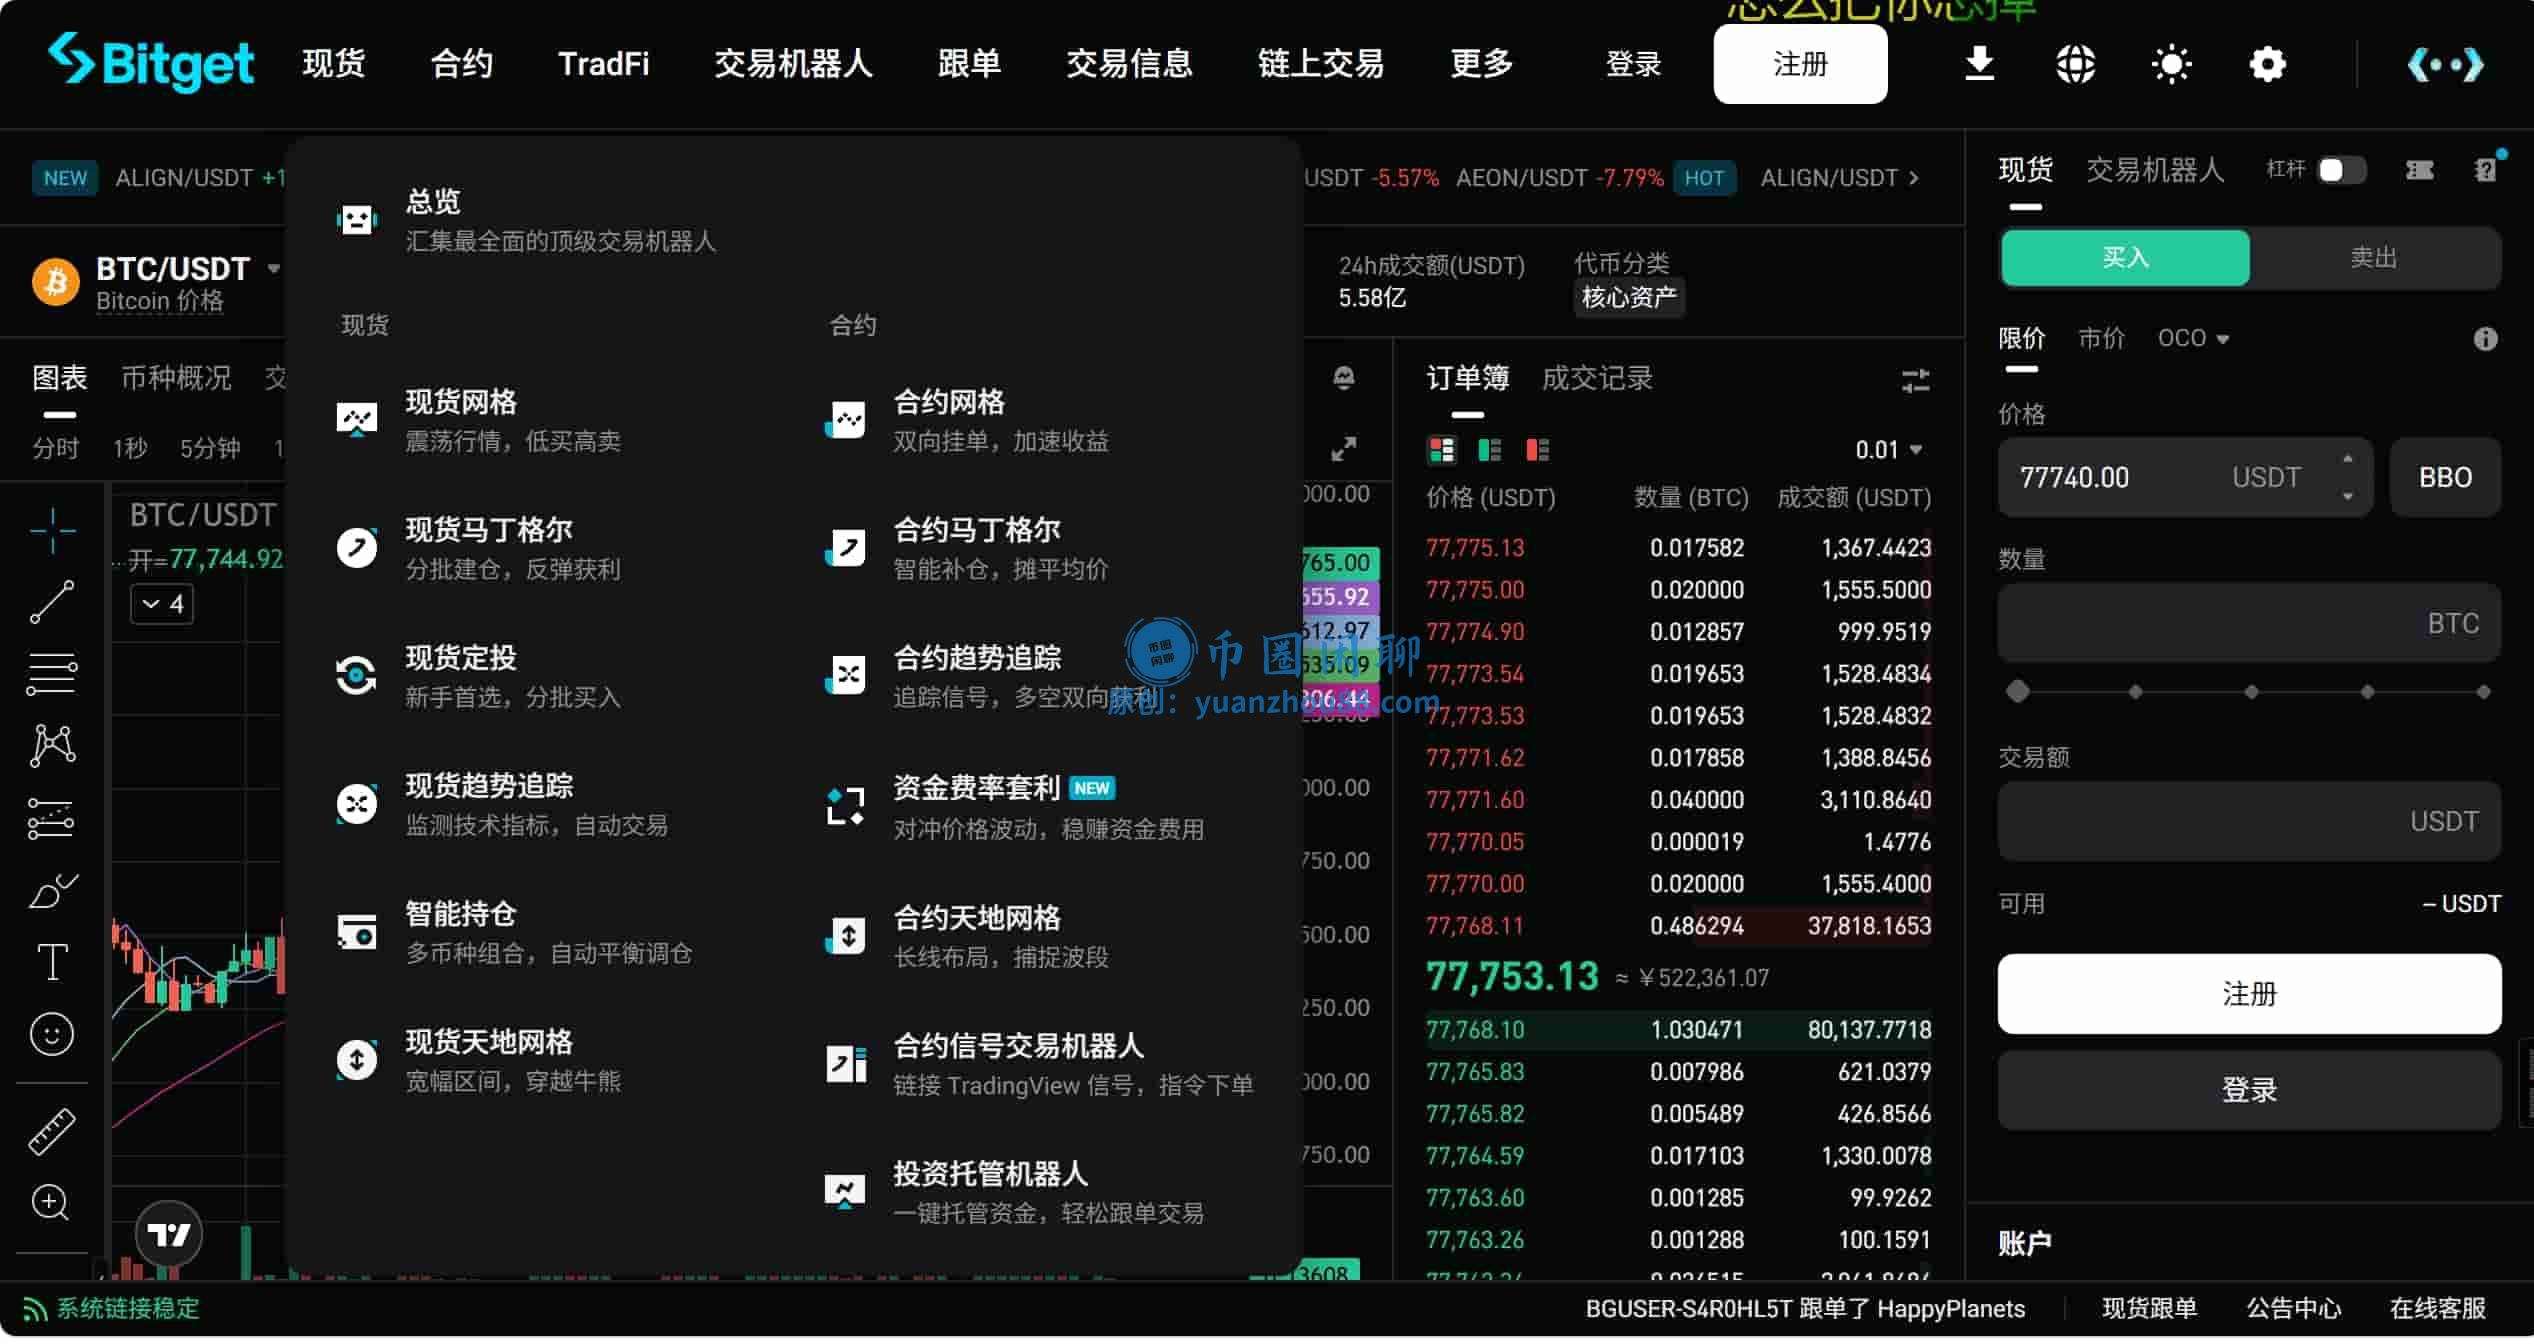Open the OCO order type dropdown
The height and width of the screenshot is (1344, 2534).
(2193, 338)
